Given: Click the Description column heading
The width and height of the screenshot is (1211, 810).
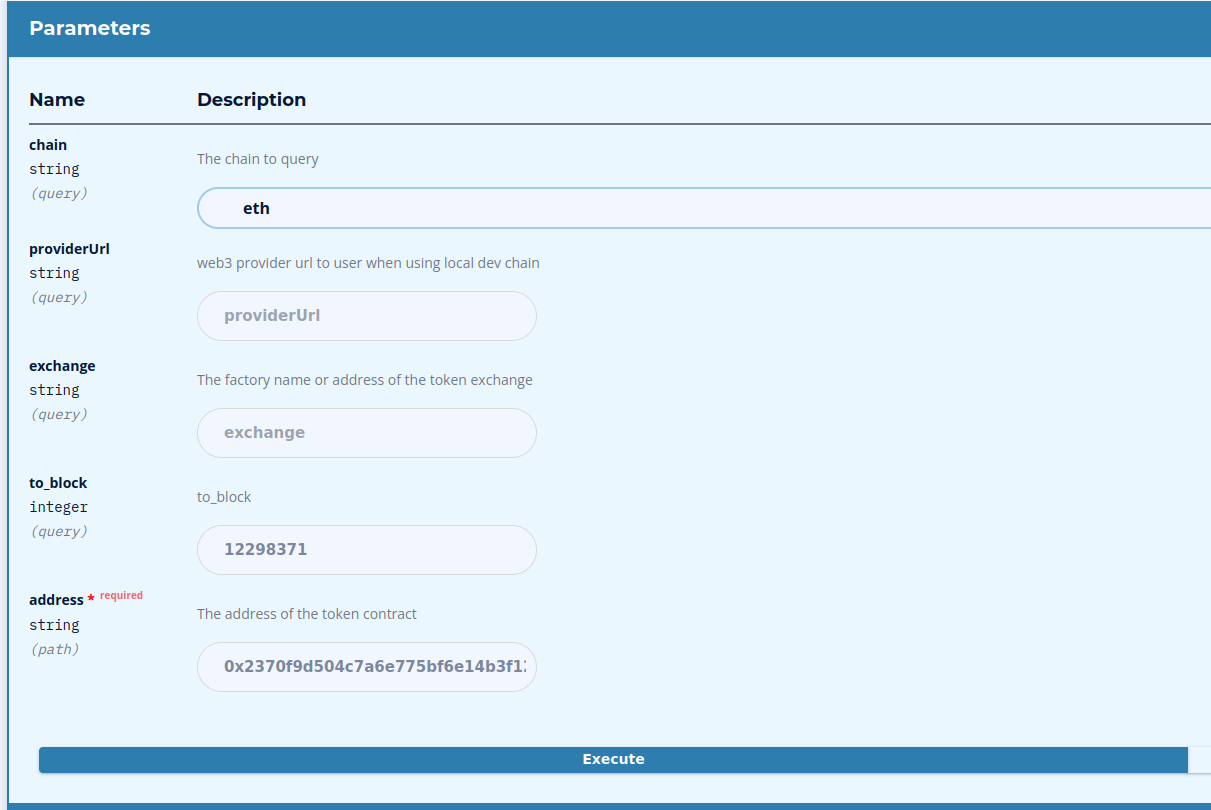Looking at the screenshot, I should click(x=251, y=99).
